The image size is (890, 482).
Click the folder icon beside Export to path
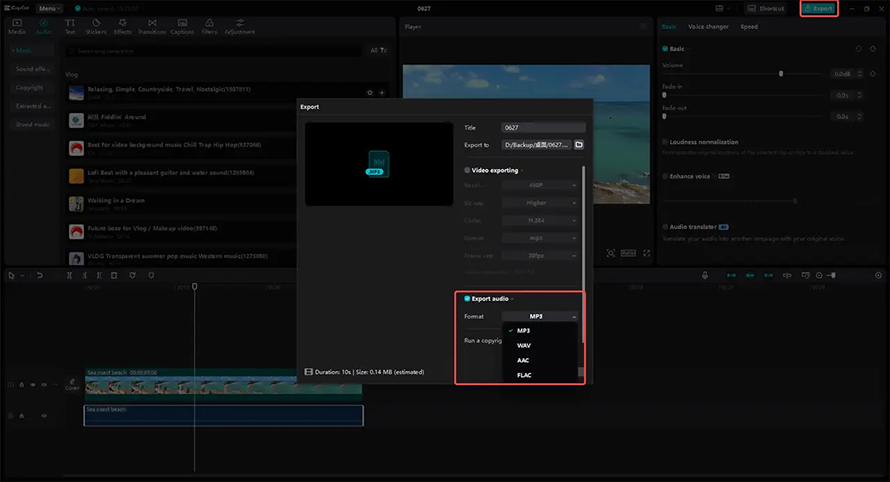click(579, 145)
